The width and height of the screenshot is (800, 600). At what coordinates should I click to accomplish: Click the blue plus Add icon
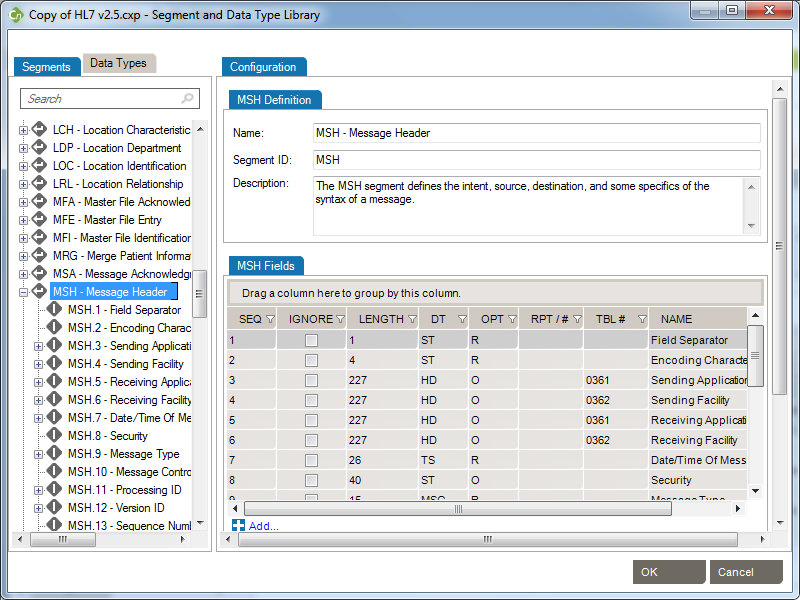point(238,526)
